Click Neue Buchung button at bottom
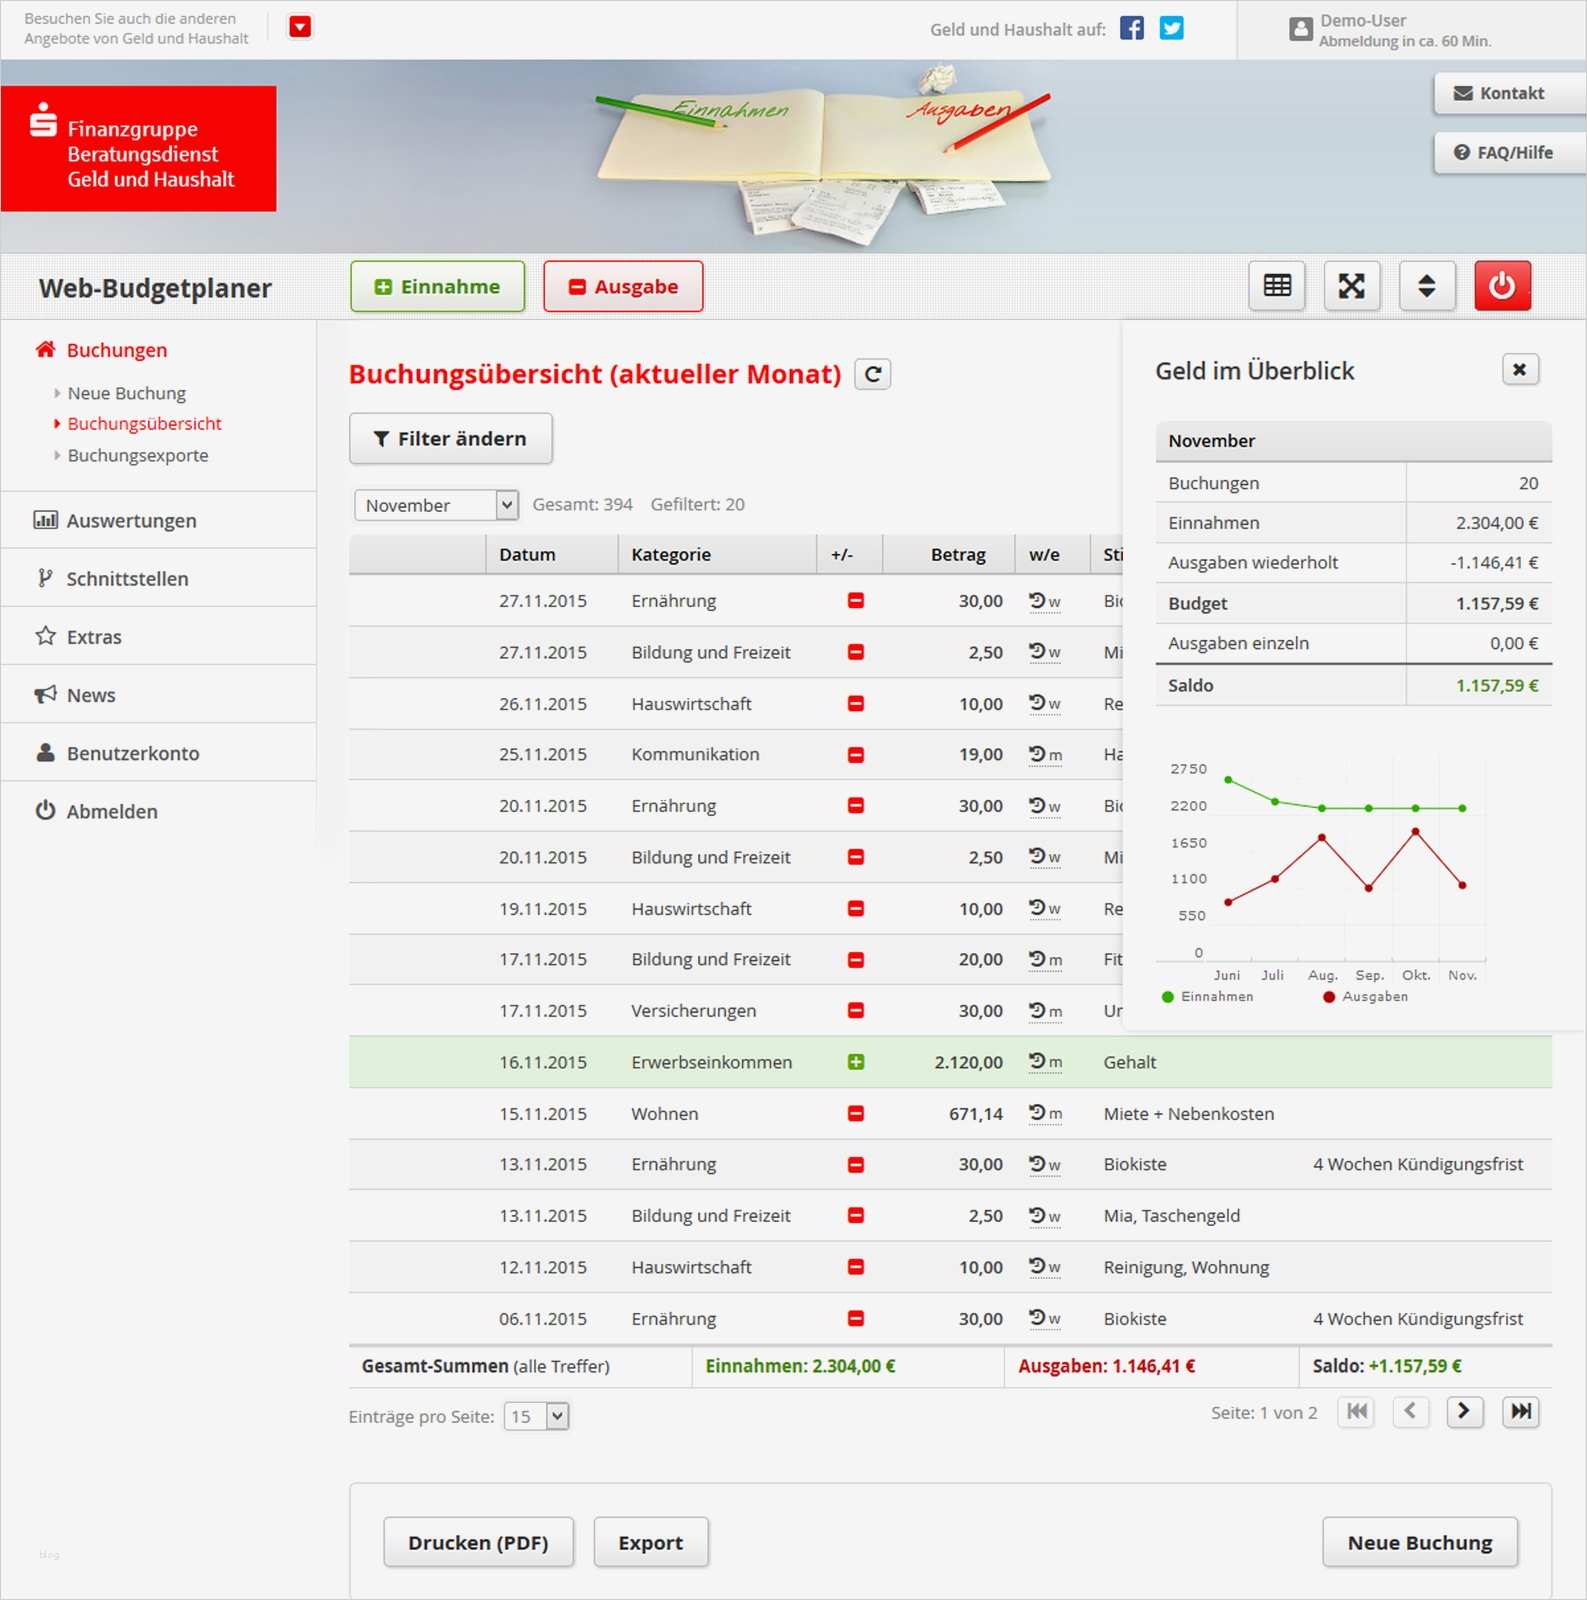 coord(1420,1543)
